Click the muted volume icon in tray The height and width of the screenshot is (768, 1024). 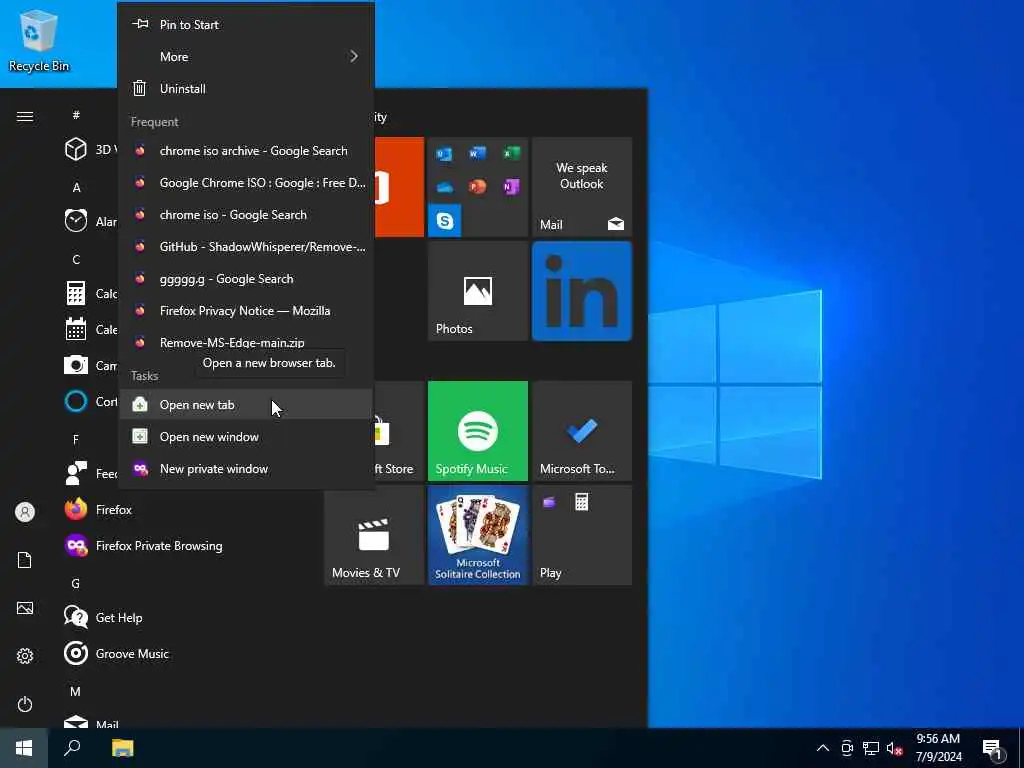tap(894, 748)
